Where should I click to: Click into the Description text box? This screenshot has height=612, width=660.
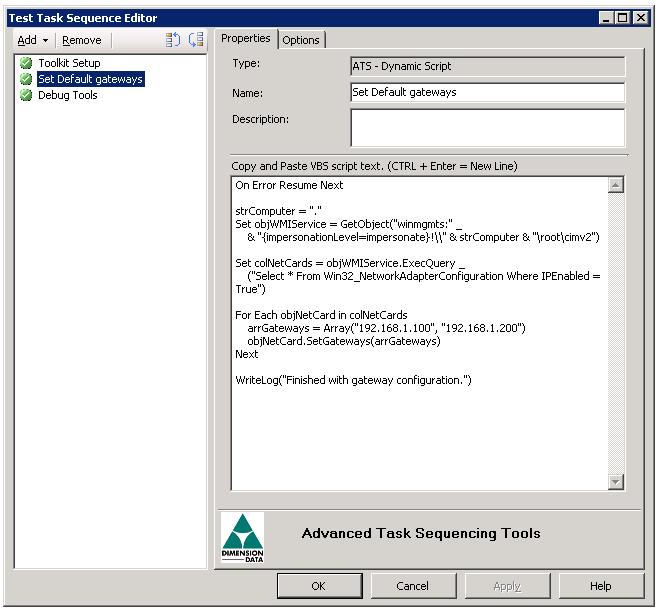click(487, 128)
